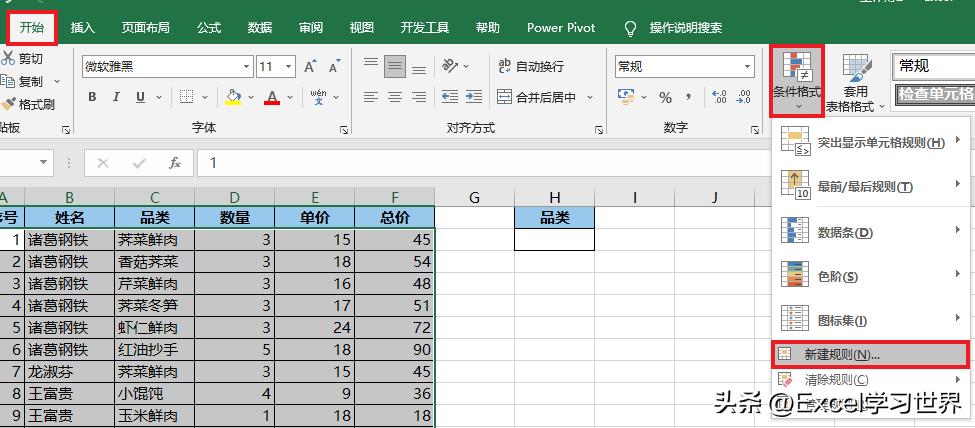The width and height of the screenshot is (975, 428).
Task: Open Clear Rules (清除规则) submenu
Action: click(871, 379)
